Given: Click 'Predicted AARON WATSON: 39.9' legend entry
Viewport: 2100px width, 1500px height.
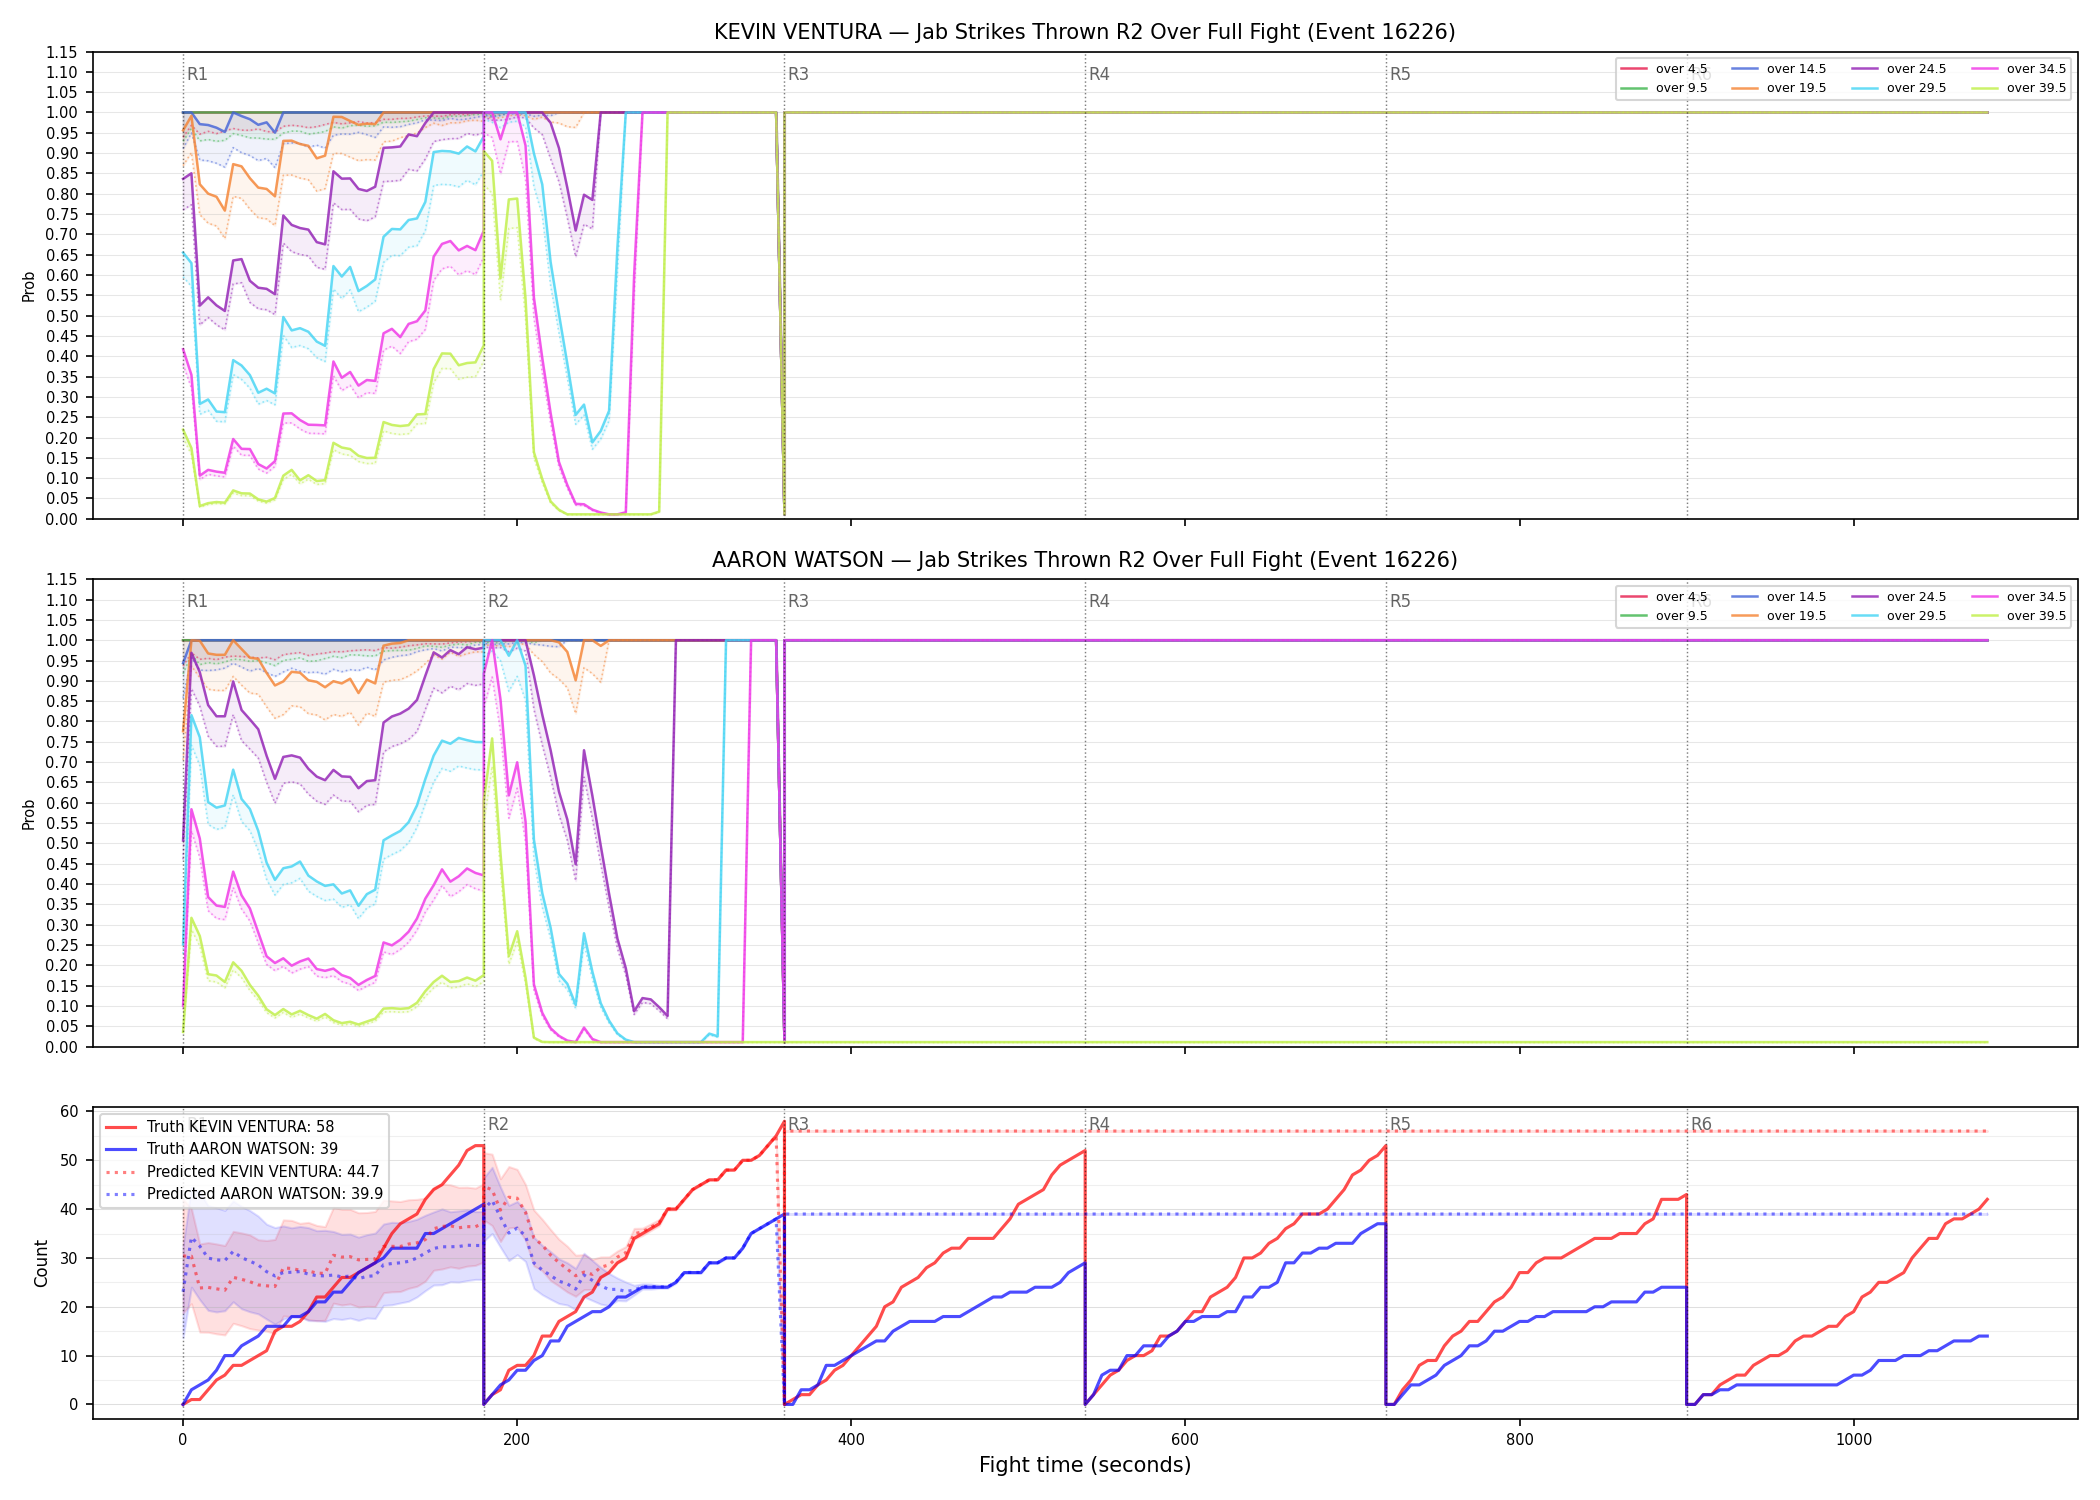Looking at the screenshot, I should (244, 1193).
